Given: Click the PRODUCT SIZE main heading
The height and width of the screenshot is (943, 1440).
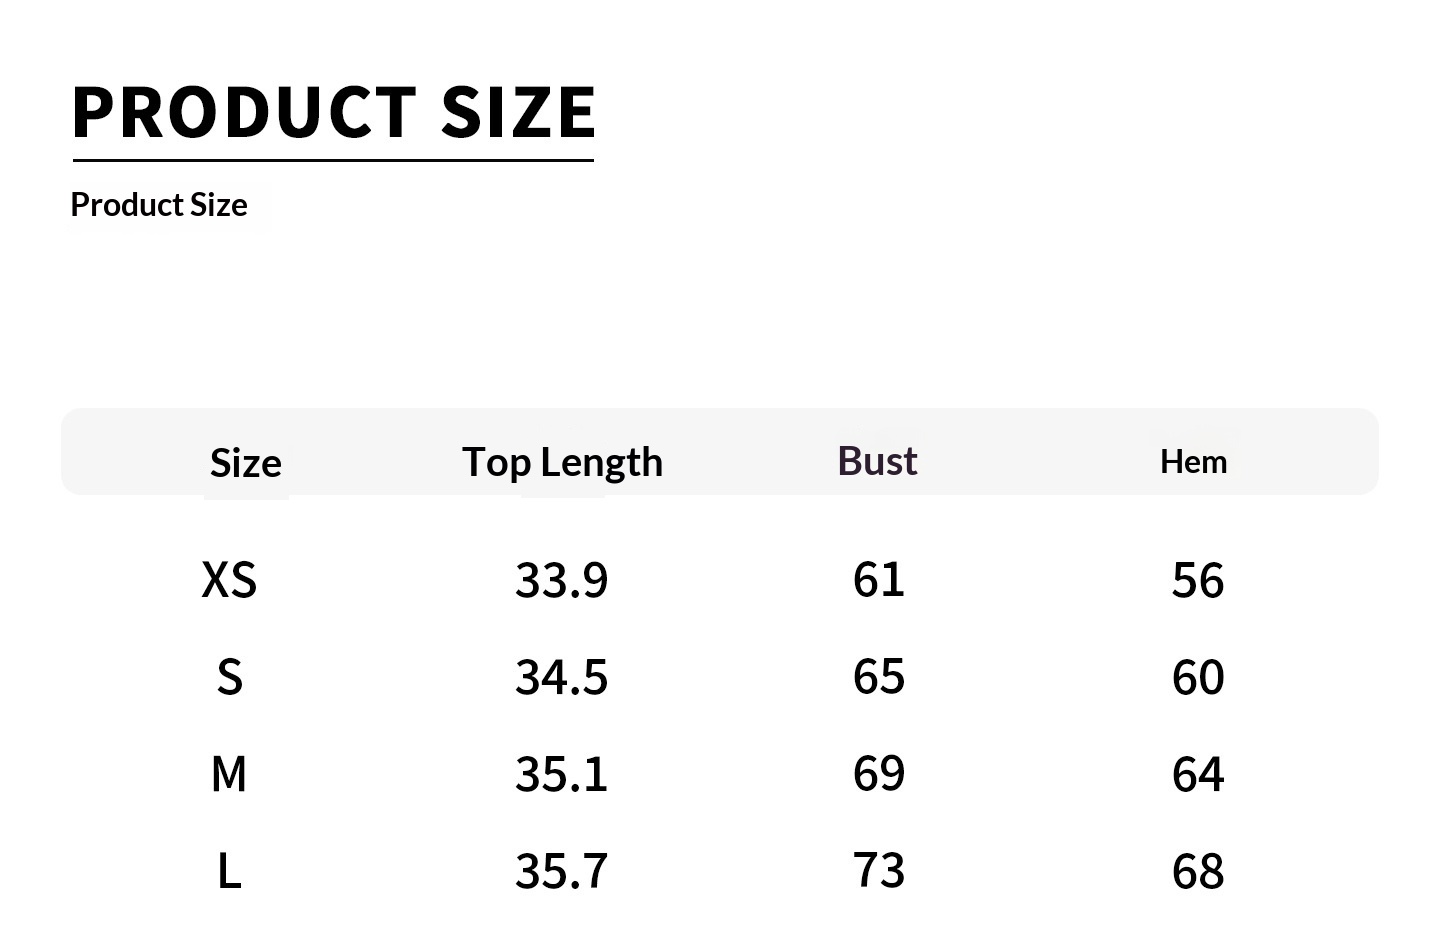Looking at the screenshot, I should 334,111.
